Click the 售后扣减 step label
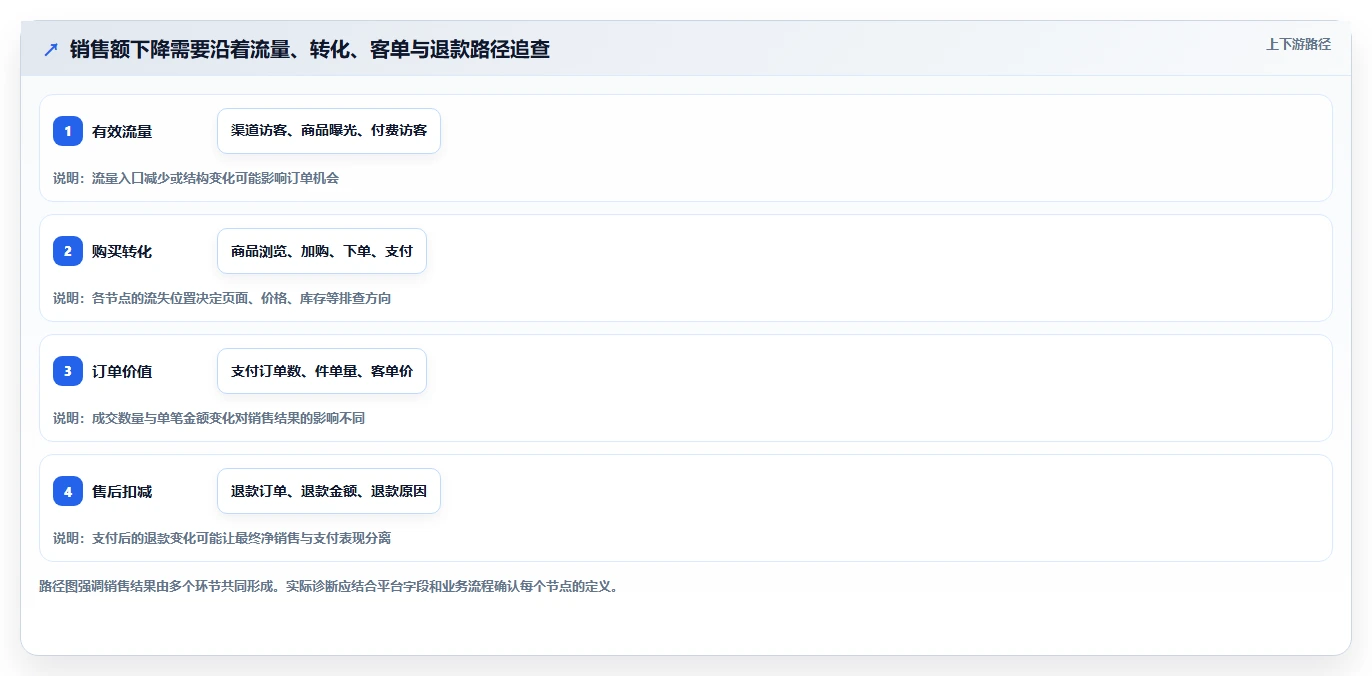This screenshot has width=1372, height=676. pyautogui.click(x=122, y=491)
